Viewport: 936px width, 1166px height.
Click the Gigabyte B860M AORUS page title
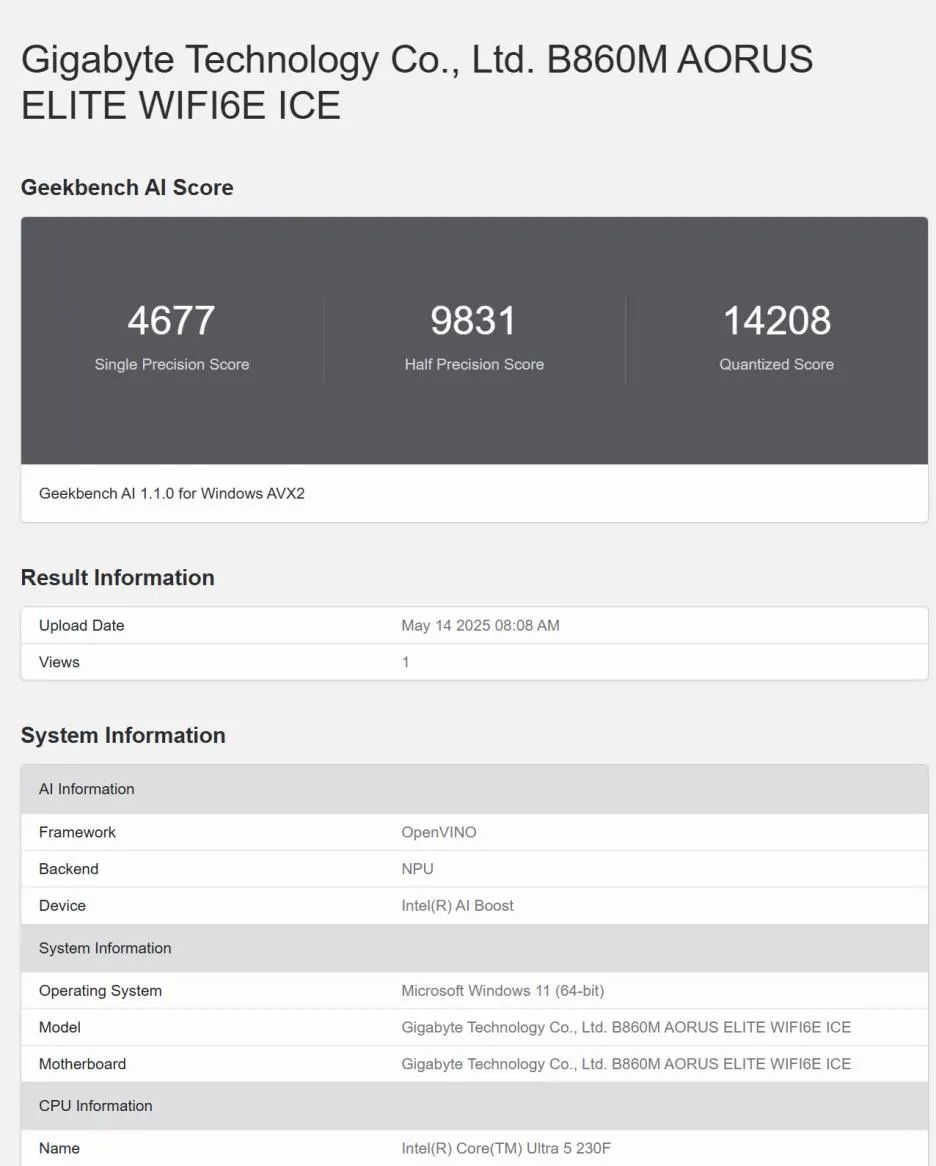point(416,82)
